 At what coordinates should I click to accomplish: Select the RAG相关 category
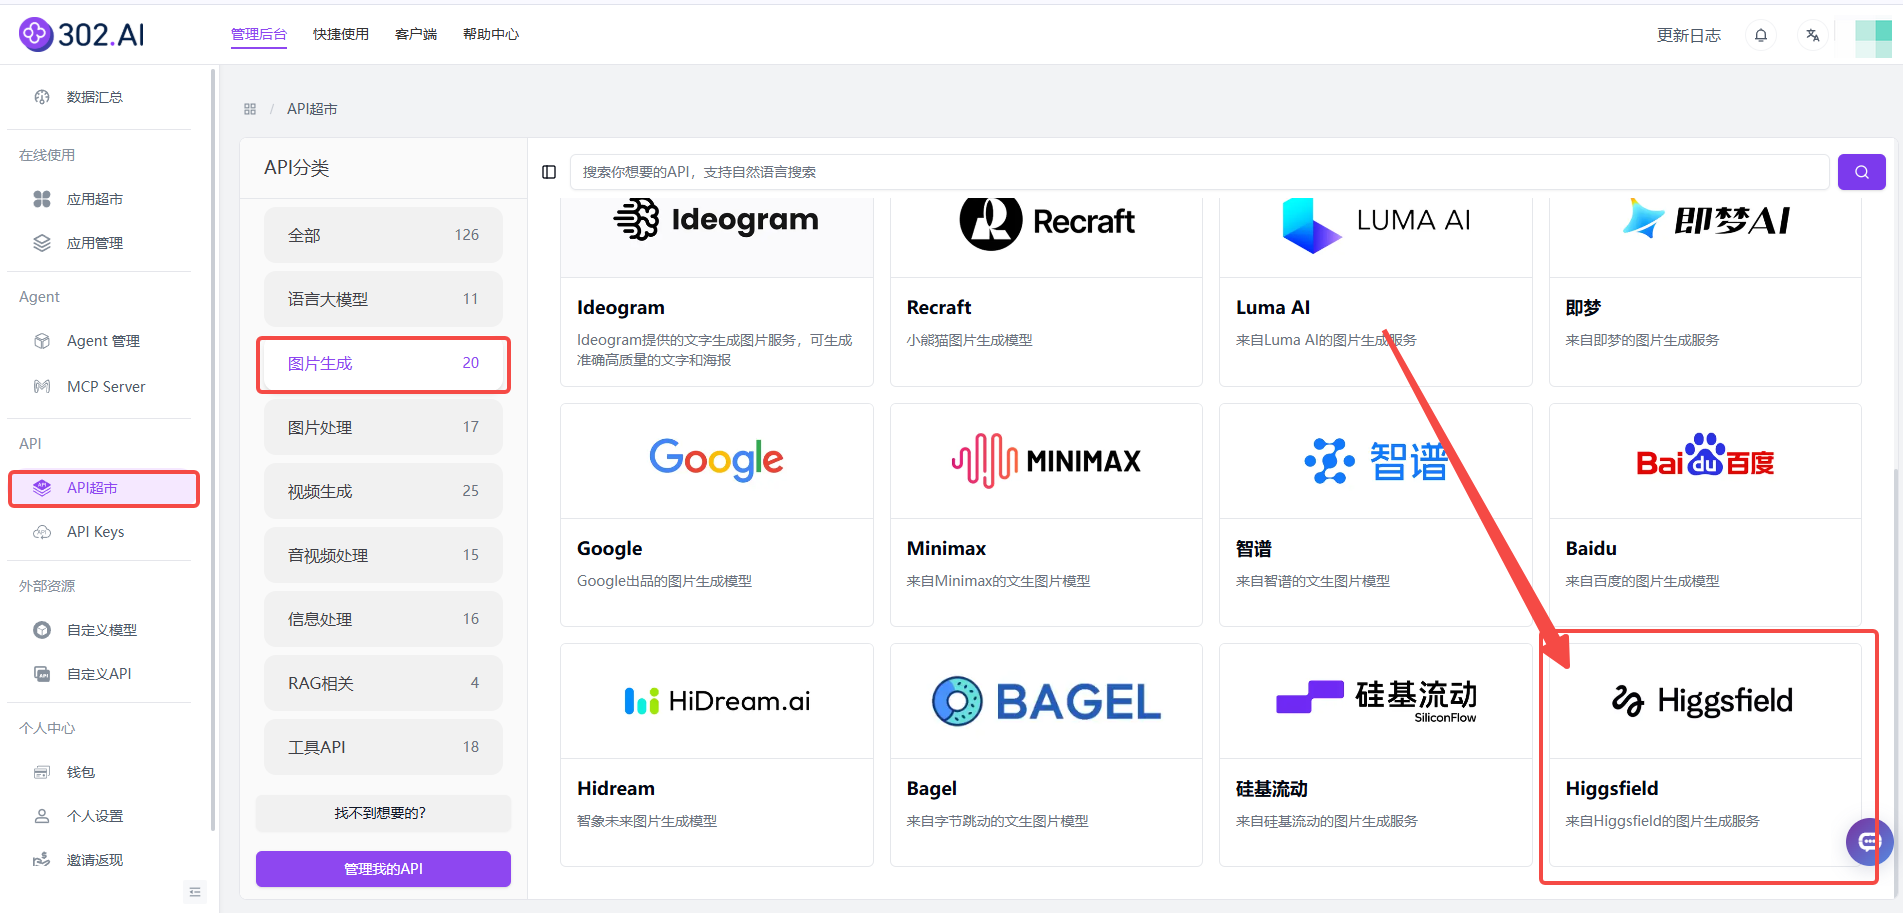coord(383,683)
